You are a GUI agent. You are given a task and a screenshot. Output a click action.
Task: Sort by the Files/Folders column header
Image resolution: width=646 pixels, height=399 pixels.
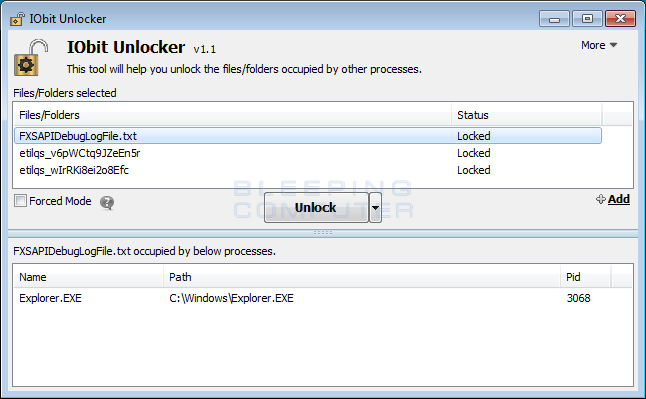coord(233,115)
